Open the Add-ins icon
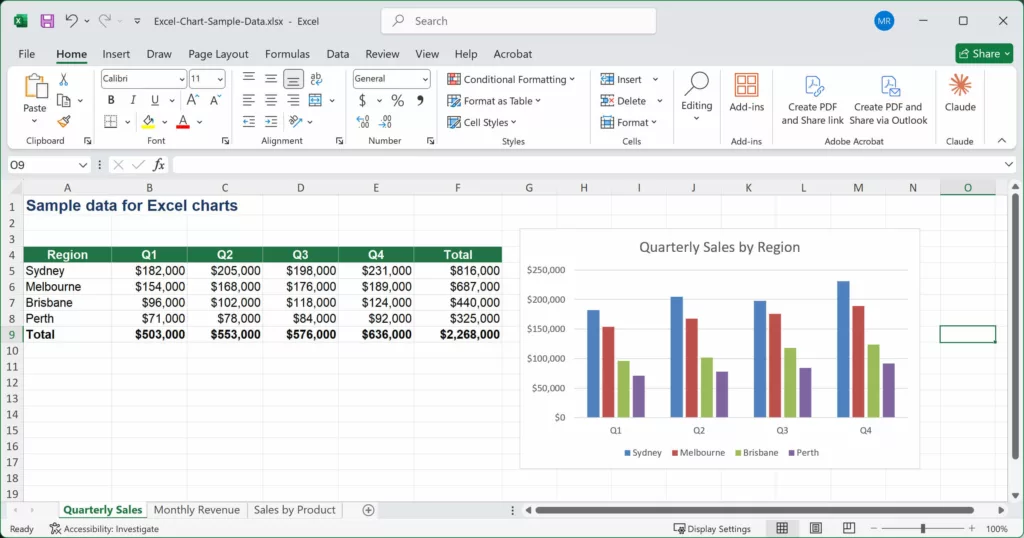This screenshot has height=538, width=1024. (746, 86)
